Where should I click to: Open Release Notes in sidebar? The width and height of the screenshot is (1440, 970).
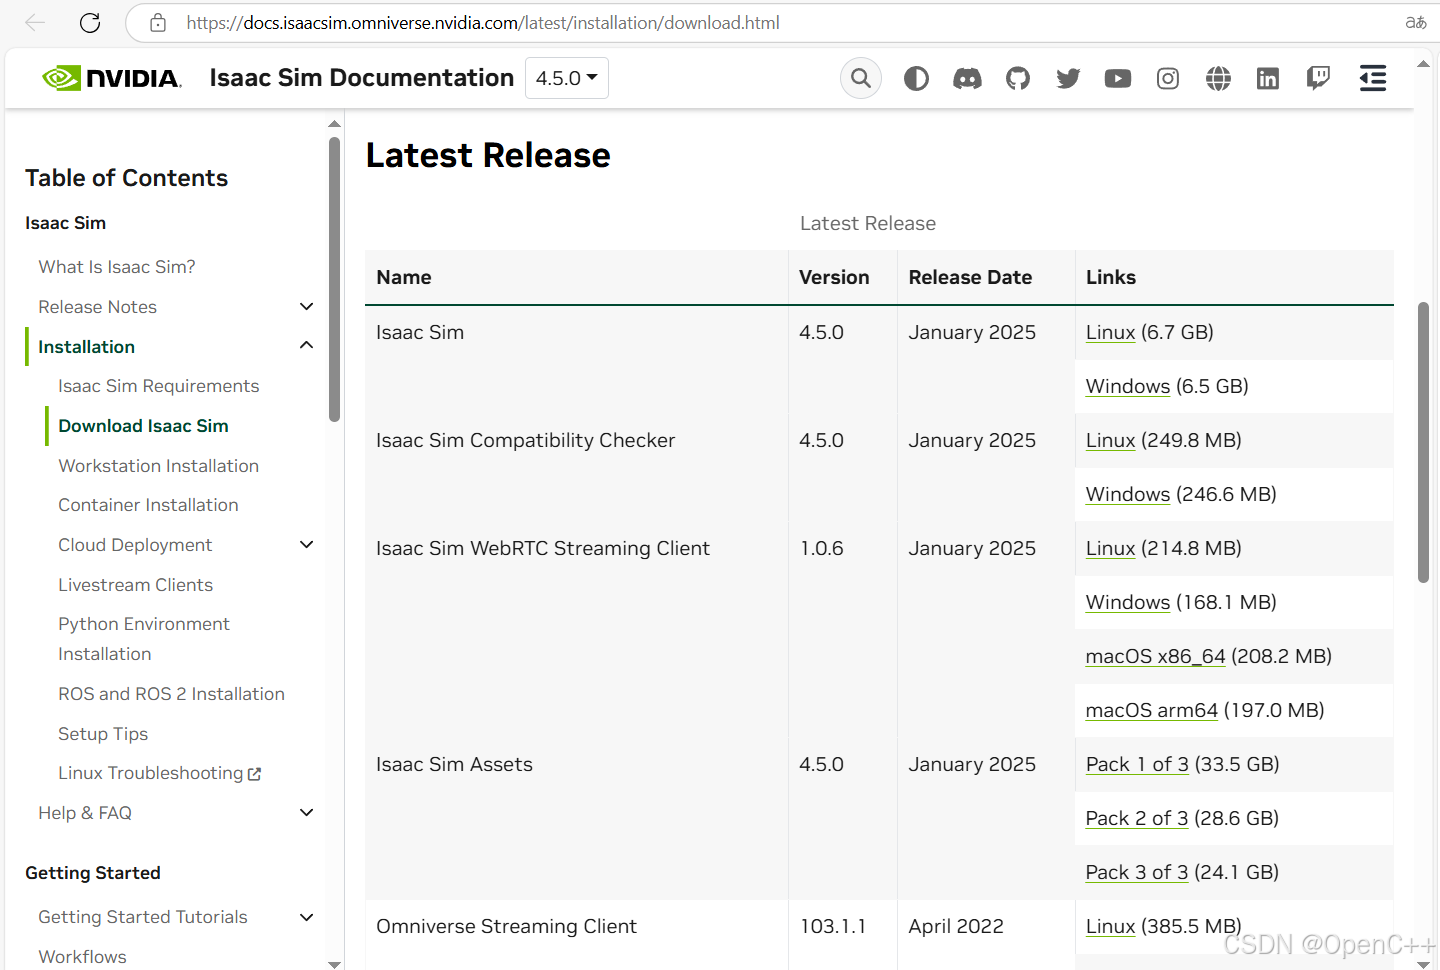point(98,307)
